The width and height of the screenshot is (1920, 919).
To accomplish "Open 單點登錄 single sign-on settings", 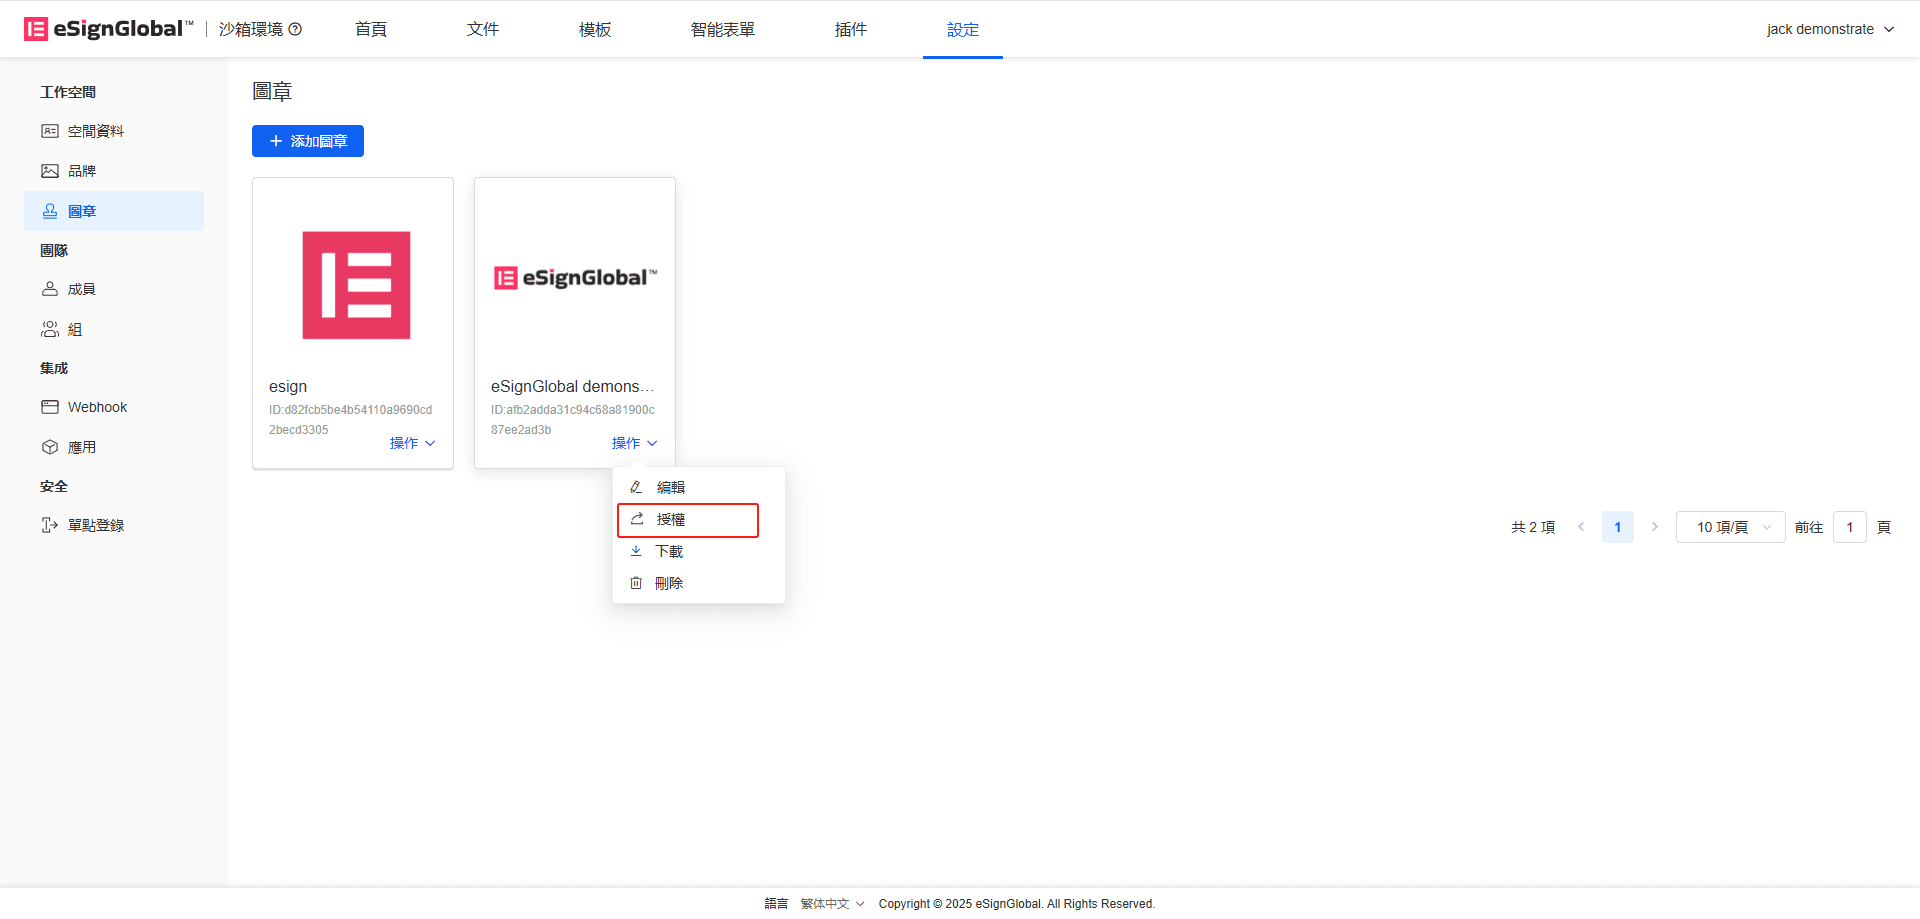I will click(x=114, y=525).
